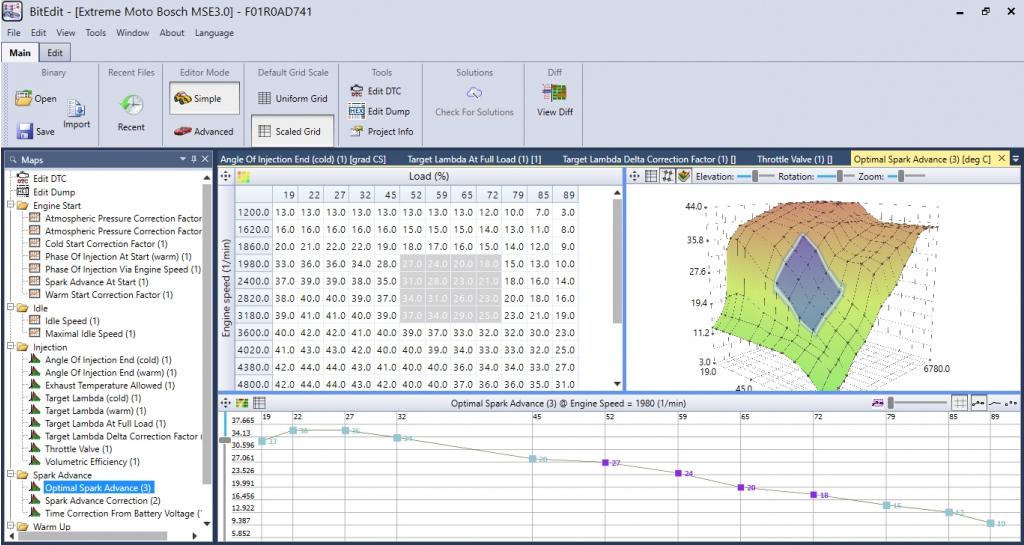Click the graph point labeled 27 at load 52
Viewport: 1024px width, 545px height.
click(x=605, y=462)
